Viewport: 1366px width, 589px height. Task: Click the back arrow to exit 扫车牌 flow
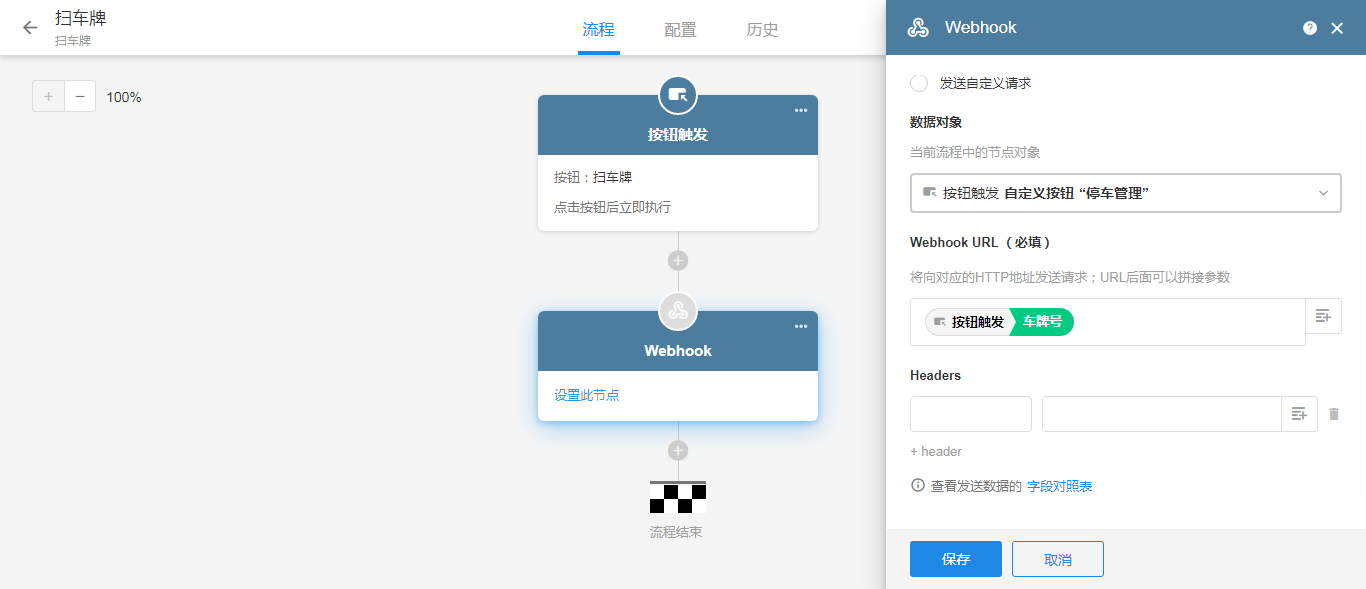(29, 29)
